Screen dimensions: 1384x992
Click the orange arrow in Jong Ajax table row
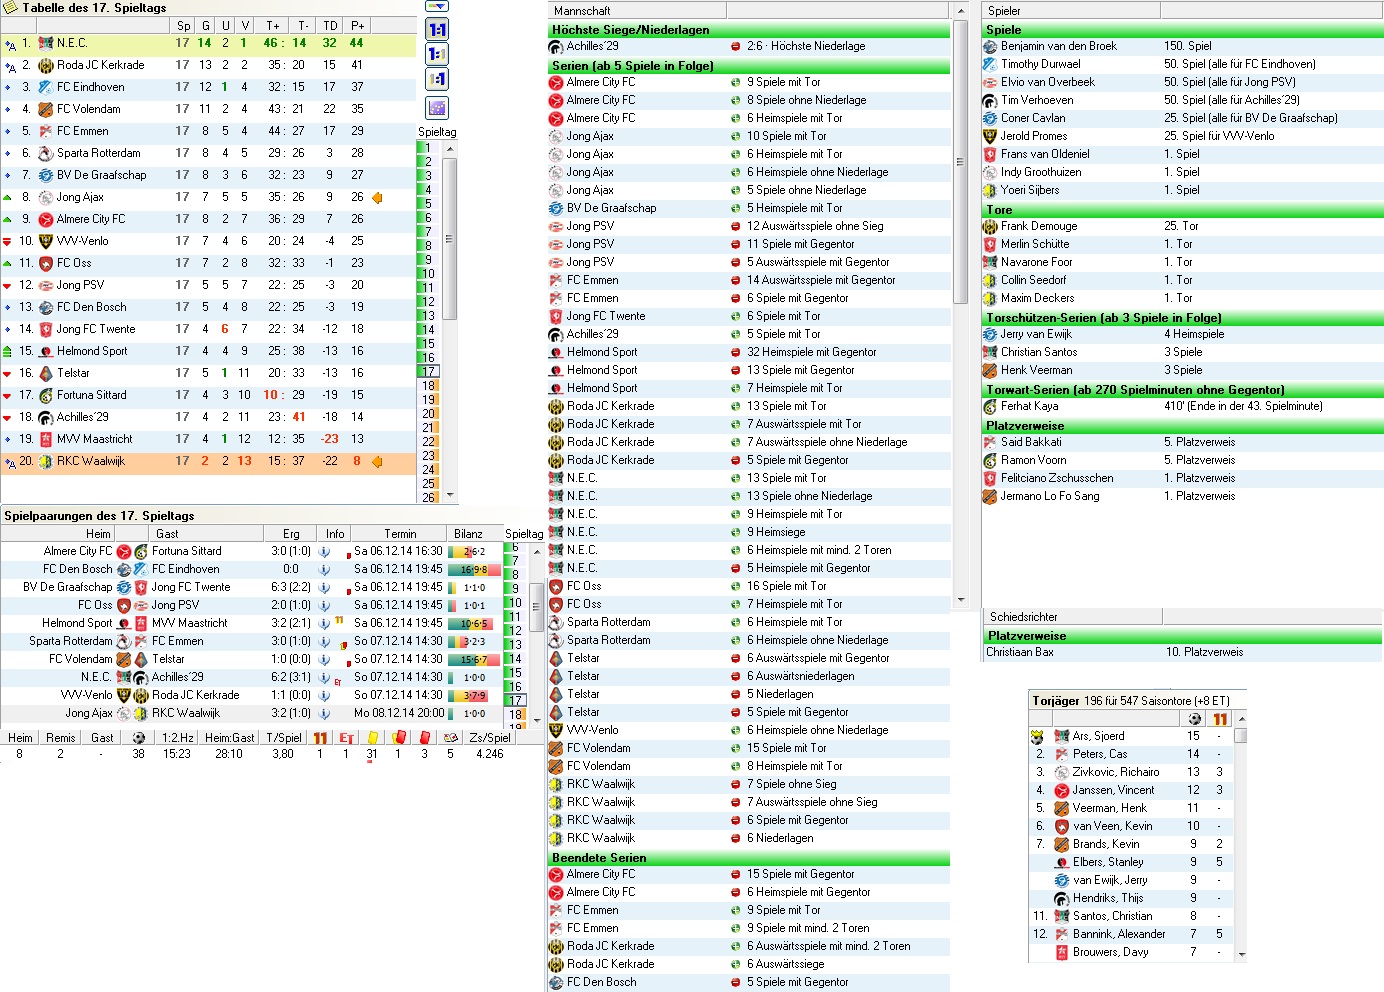tap(378, 198)
